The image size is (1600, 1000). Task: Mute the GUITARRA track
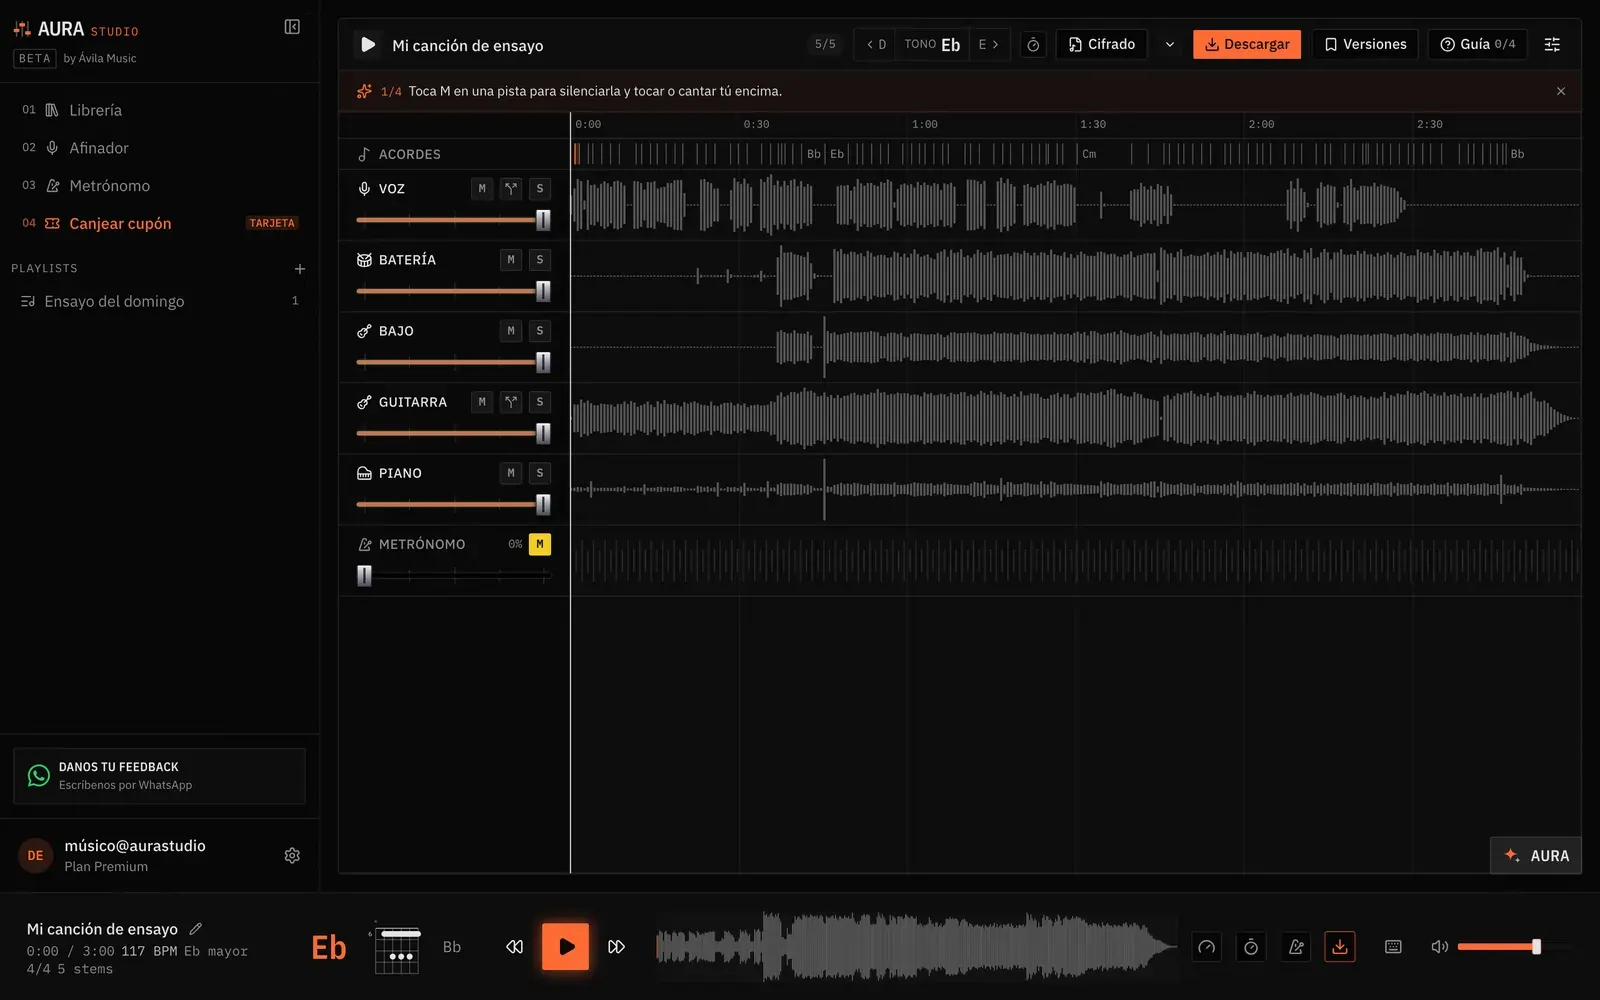click(482, 402)
